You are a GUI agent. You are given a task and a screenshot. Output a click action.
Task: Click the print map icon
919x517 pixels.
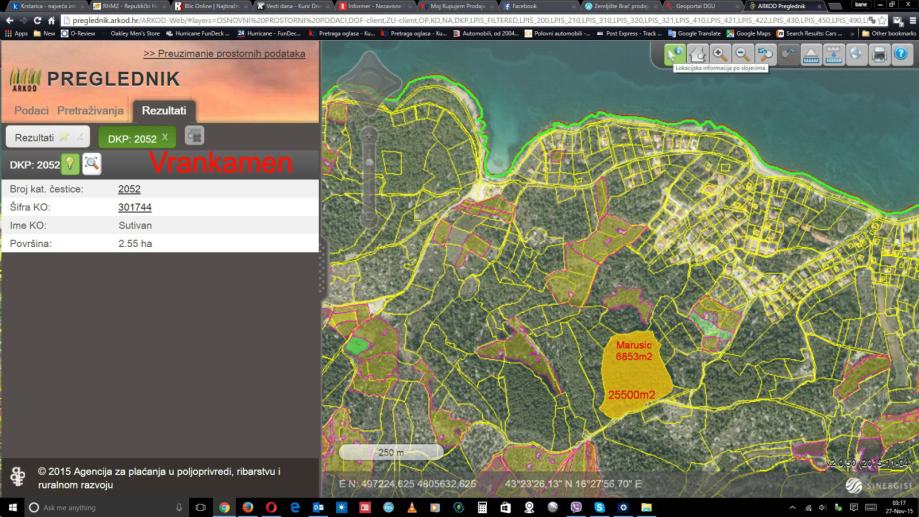(879, 54)
